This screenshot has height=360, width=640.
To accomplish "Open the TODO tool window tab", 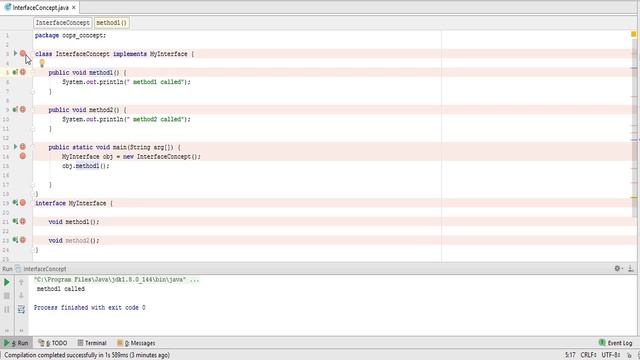I will (x=53, y=343).
